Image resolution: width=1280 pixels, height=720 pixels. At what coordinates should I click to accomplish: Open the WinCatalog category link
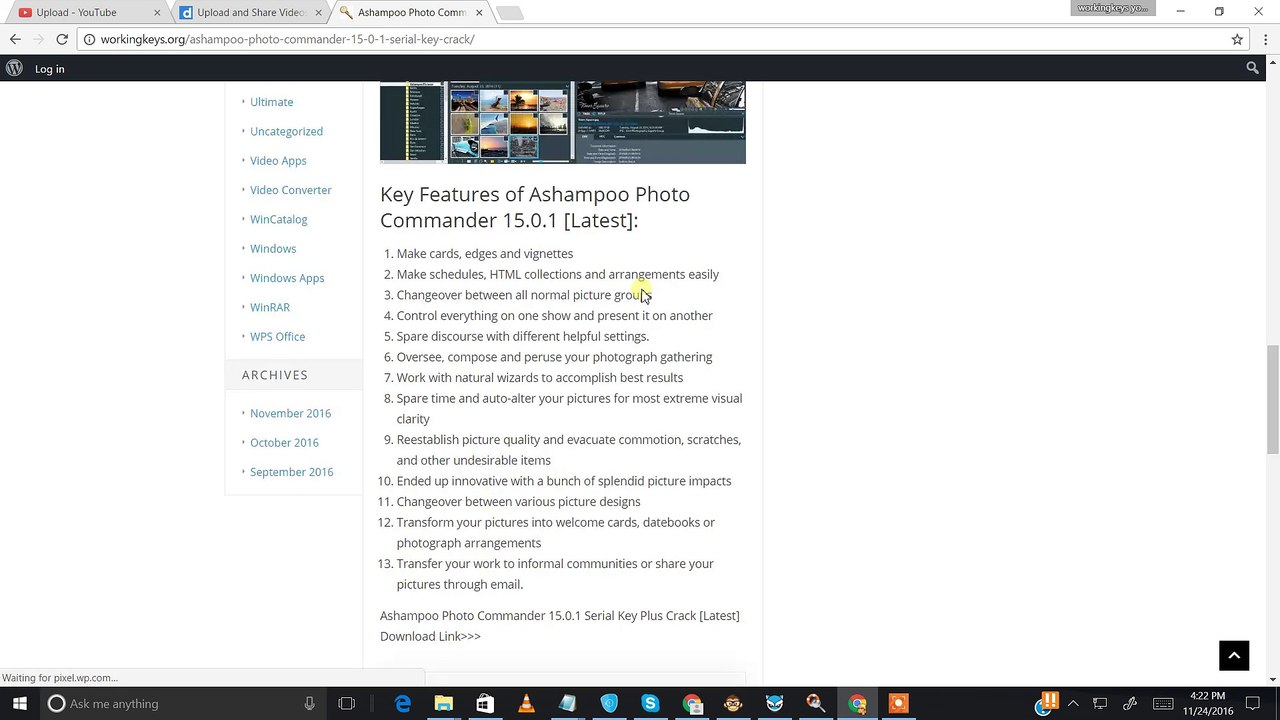click(x=278, y=219)
